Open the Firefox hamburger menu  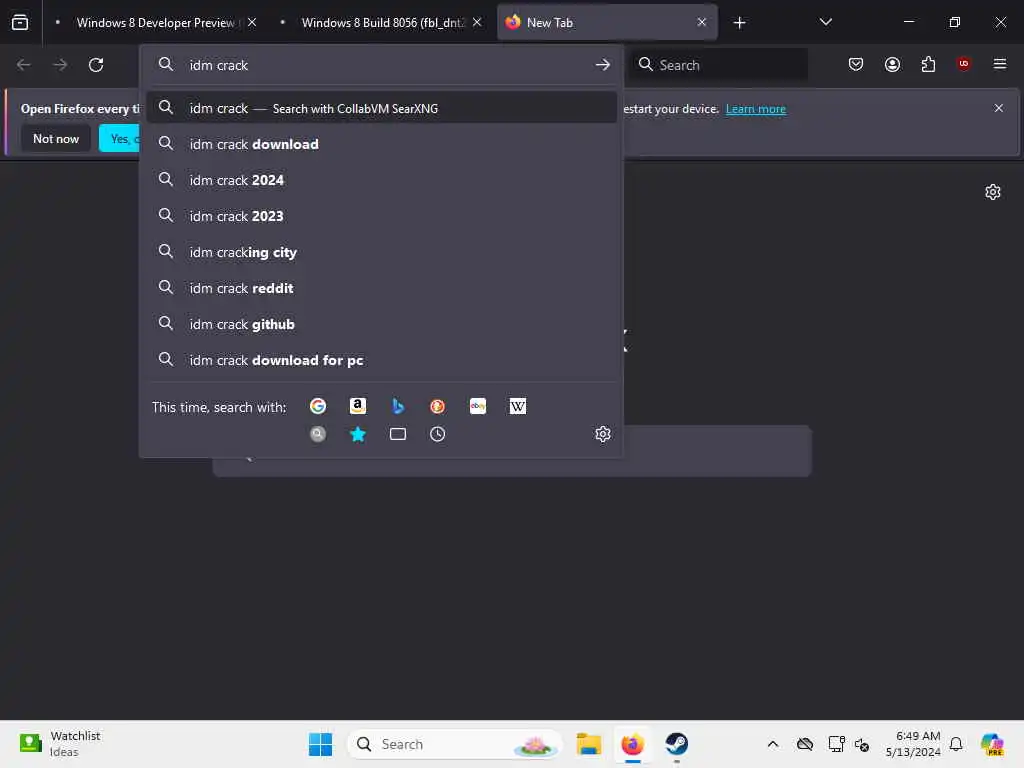click(999, 64)
